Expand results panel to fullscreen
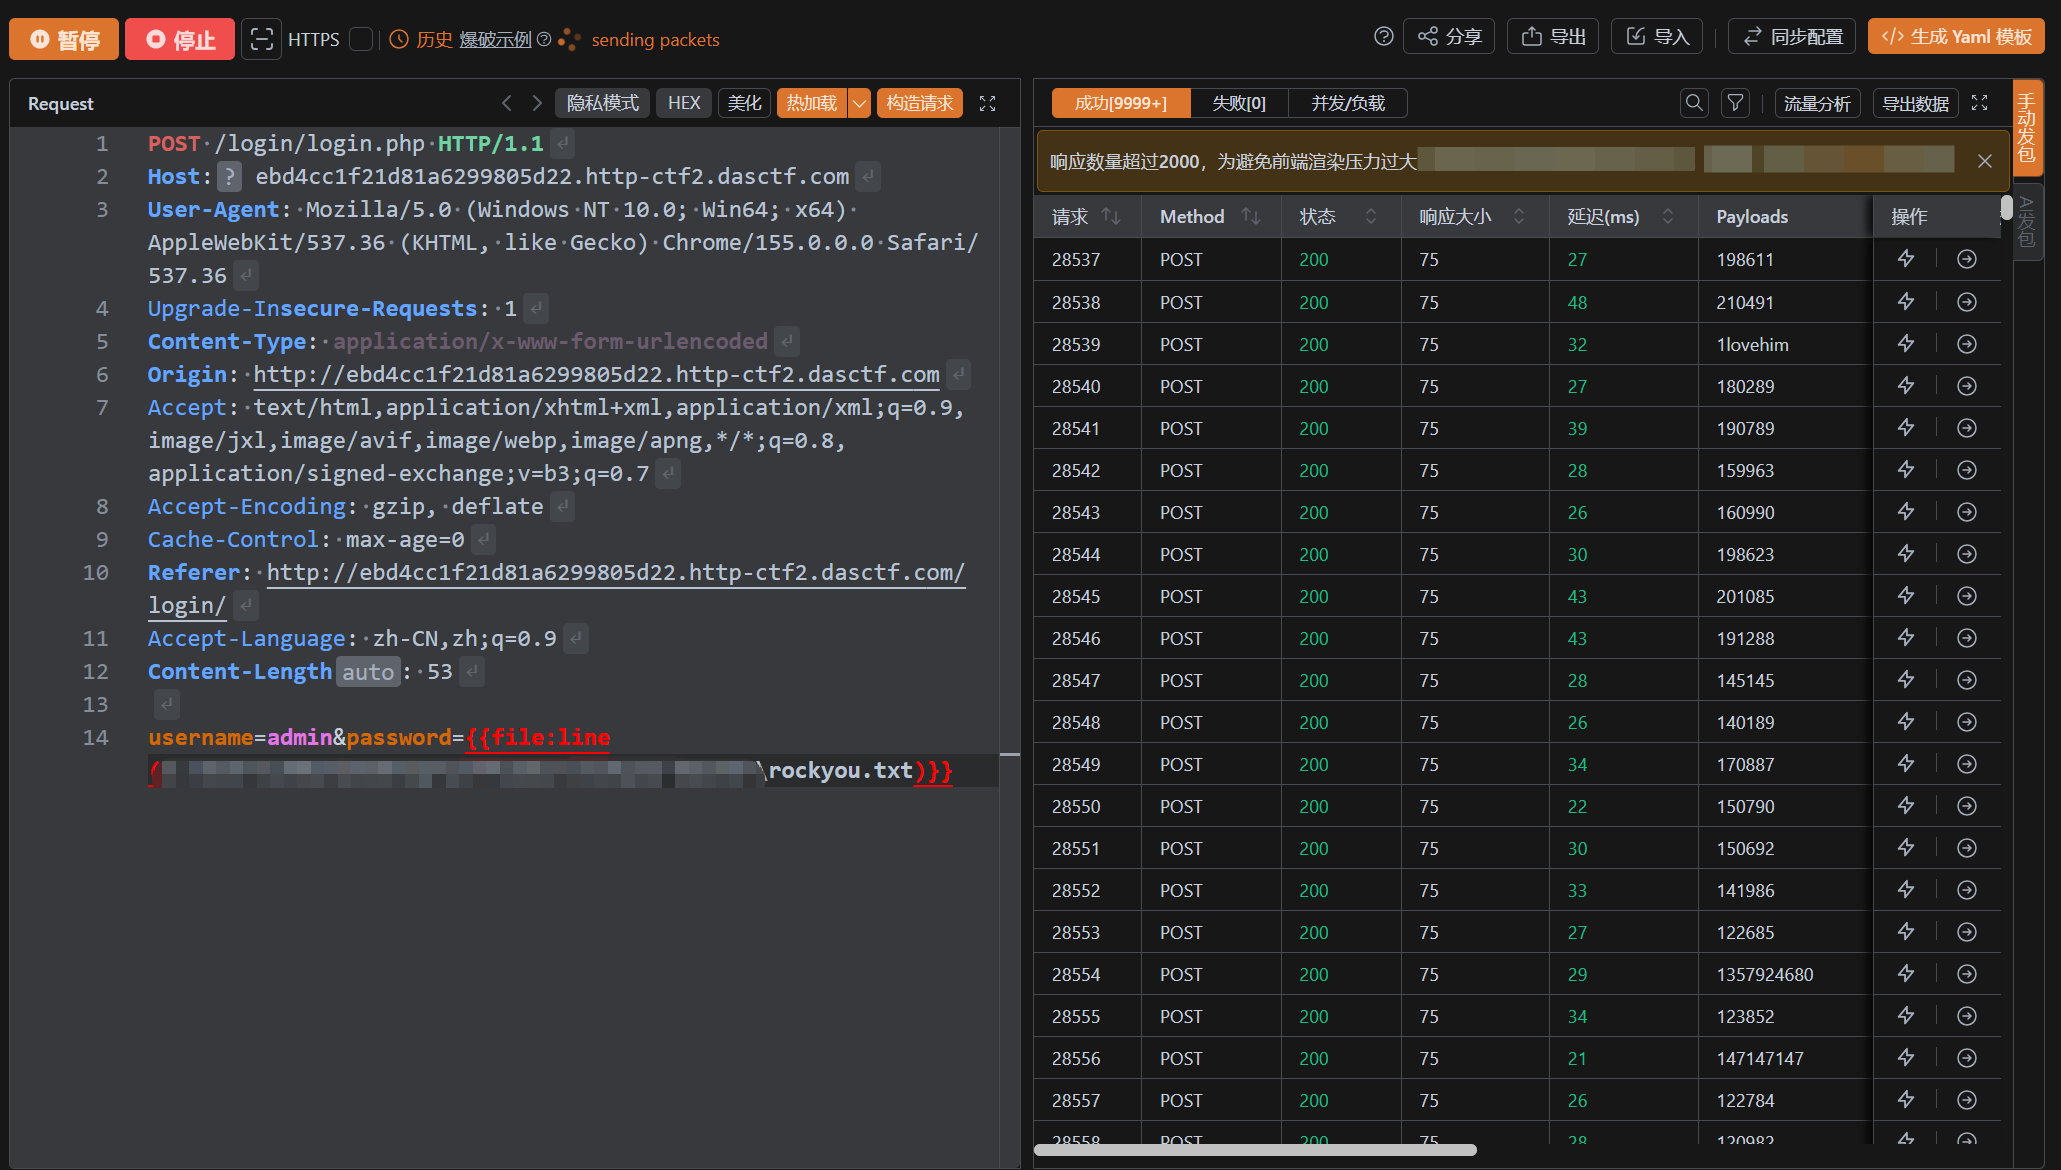Image resolution: width=2061 pixels, height=1170 pixels. pos(1979,103)
